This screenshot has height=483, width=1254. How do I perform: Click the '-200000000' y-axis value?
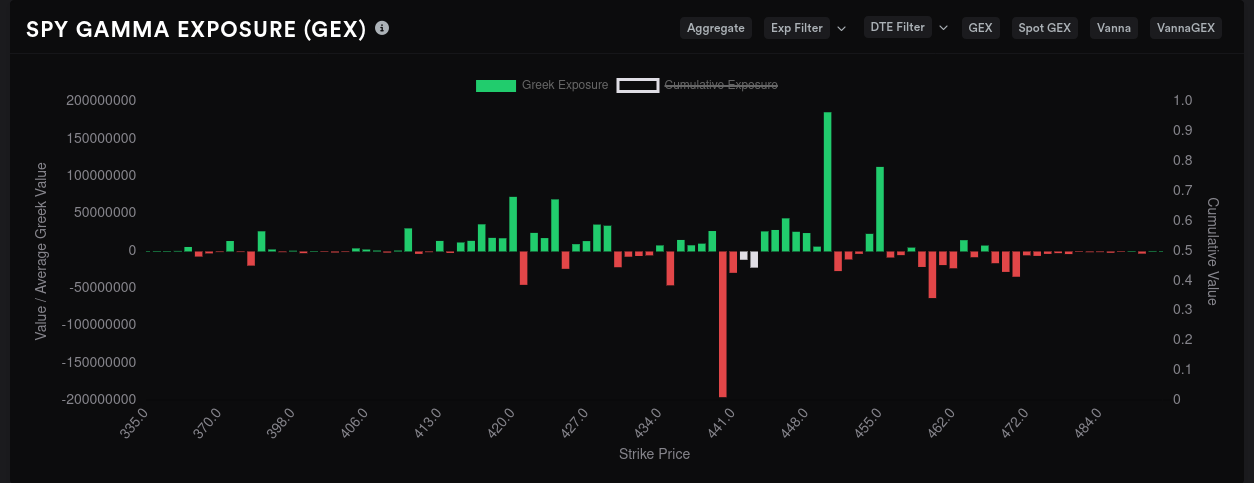pos(98,399)
